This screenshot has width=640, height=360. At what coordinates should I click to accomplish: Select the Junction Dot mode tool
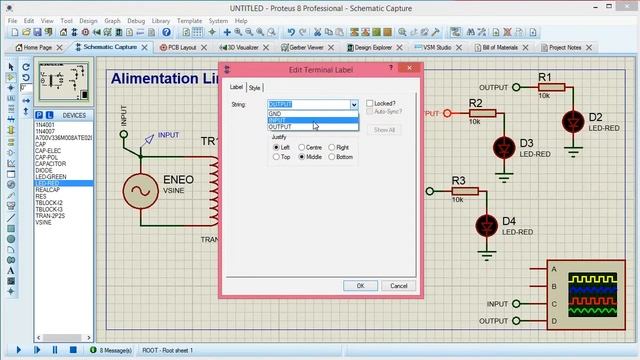[x=11, y=88]
